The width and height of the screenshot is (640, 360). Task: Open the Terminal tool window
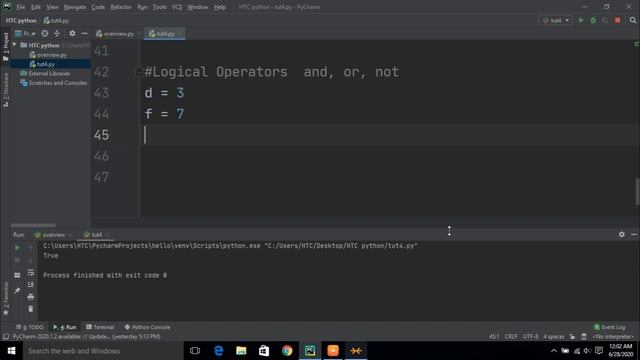(100, 327)
